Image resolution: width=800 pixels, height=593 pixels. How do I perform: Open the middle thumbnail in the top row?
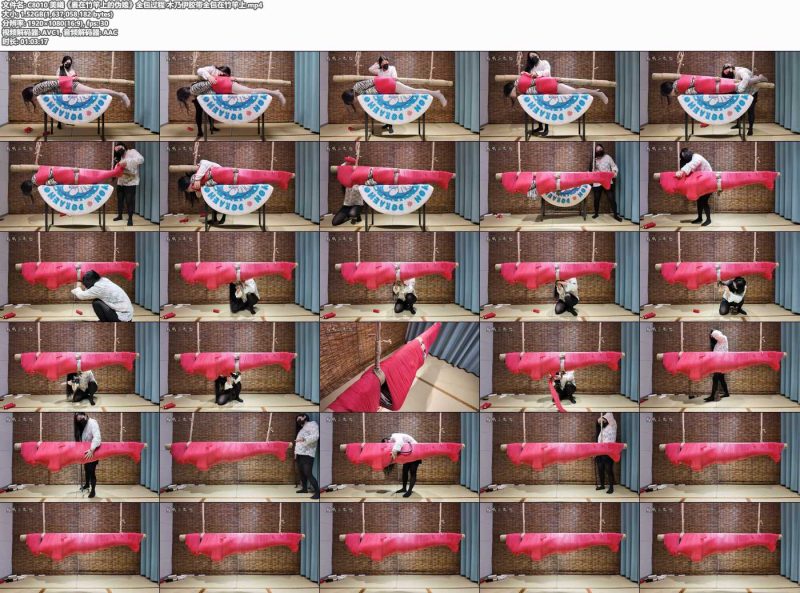[x=399, y=95]
